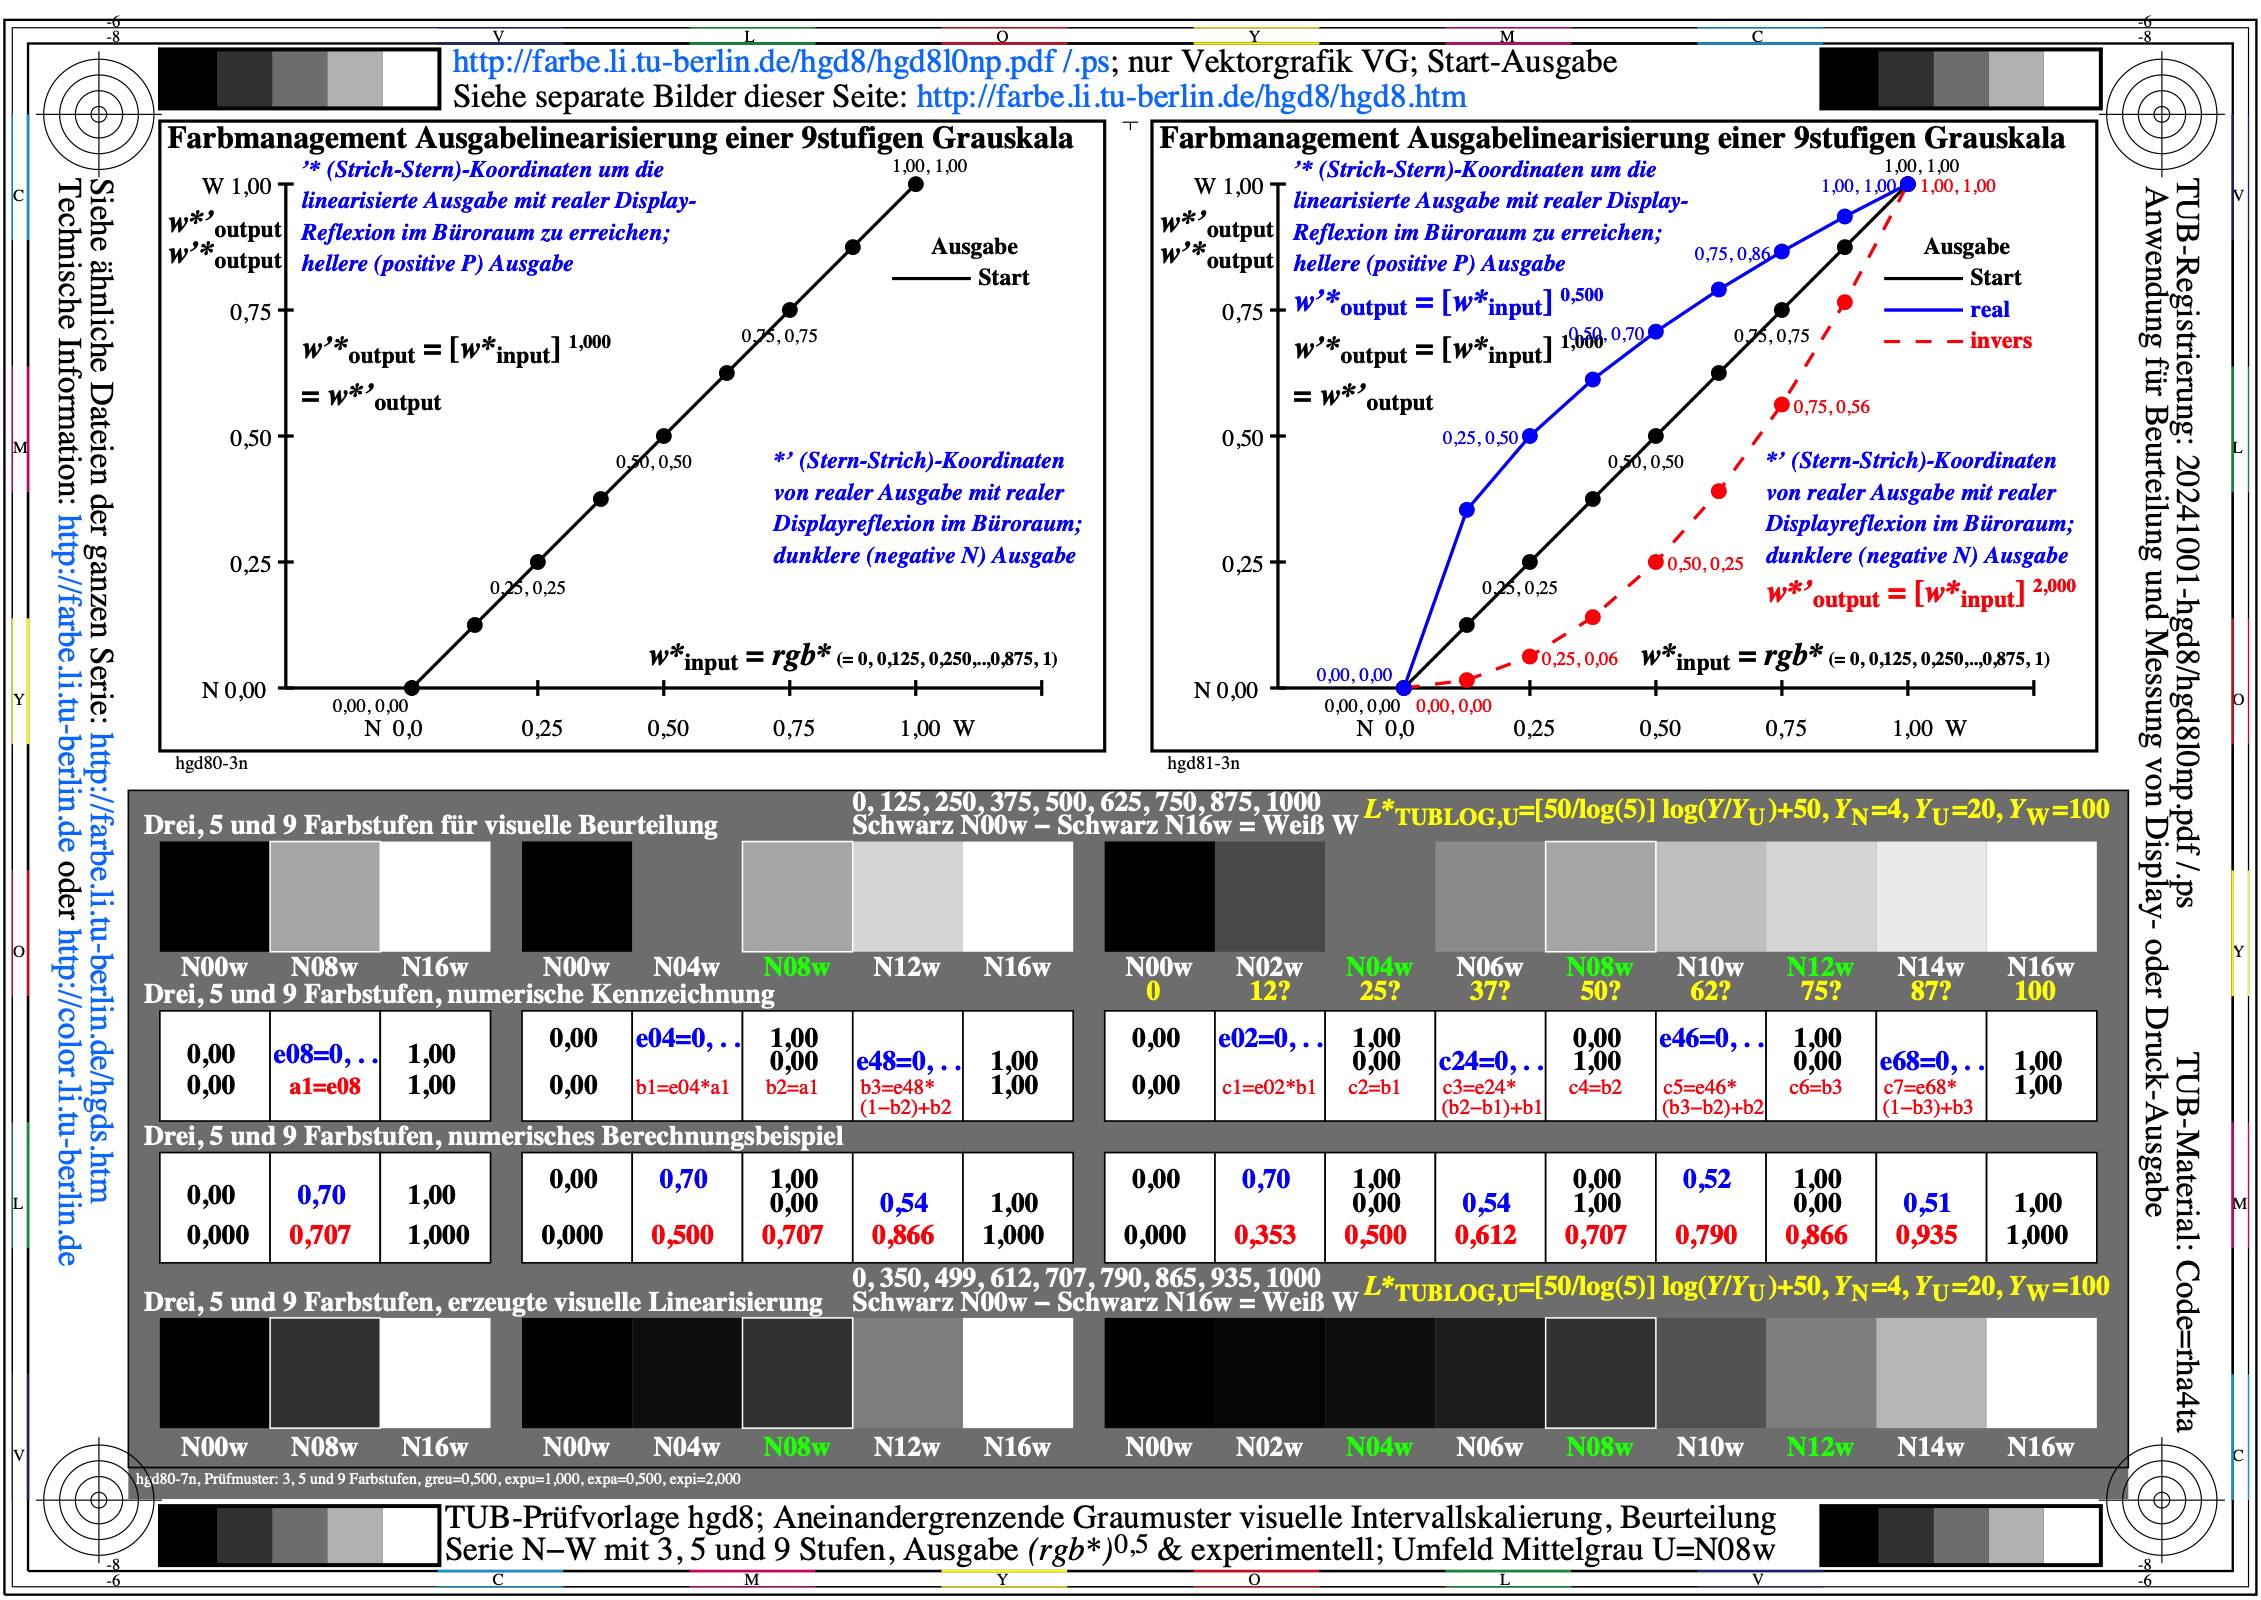Image resolution: width=2261 pixels, height=1600 pixels.
Task: Select the red formula a1=e08
Action: point(325,1086)
